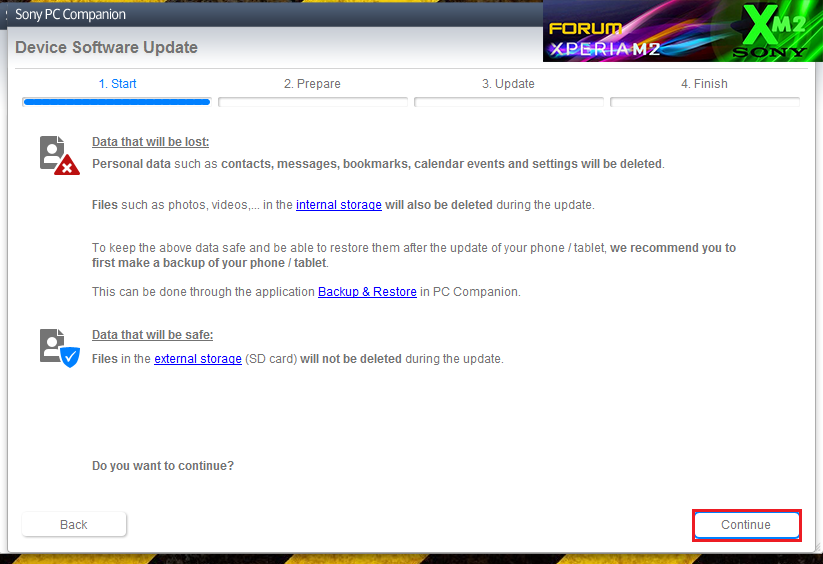Click 'we recommend you to' backup sentence

[414, 255]
